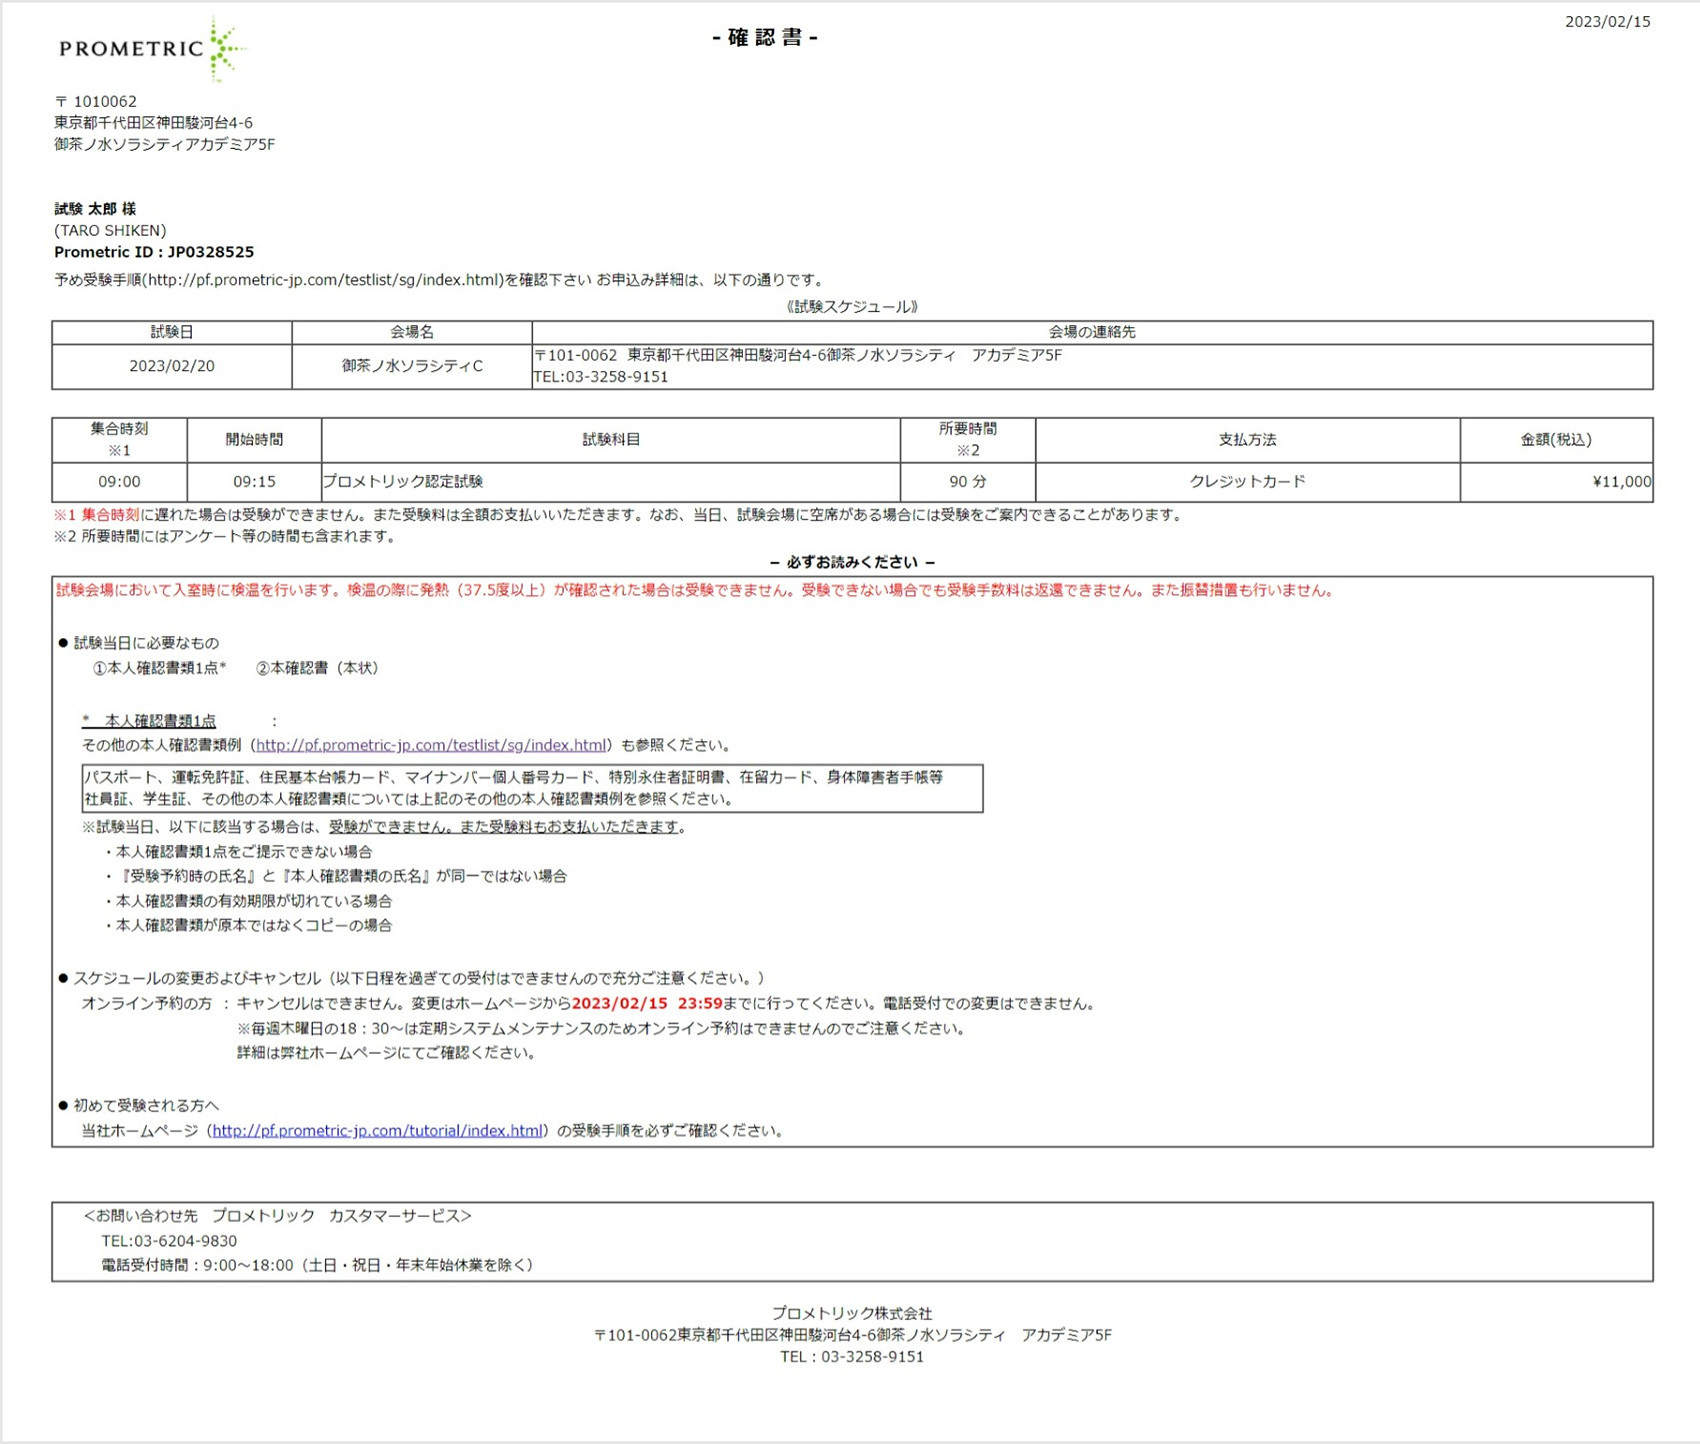Click the ※1 集合時刻 footnote in red
1700x1444 pixels.
[x=96, y=515]
